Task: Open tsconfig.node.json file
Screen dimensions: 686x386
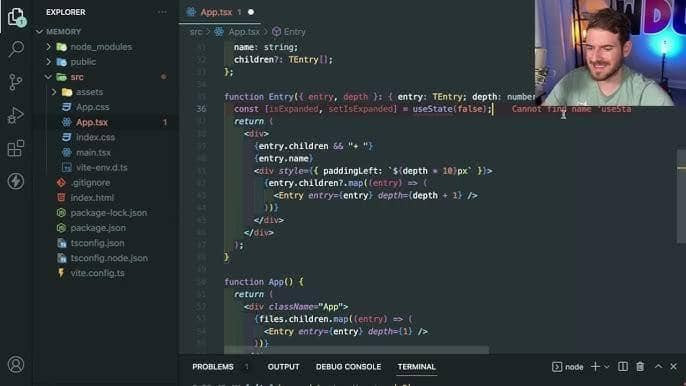Action: [108, 258]
